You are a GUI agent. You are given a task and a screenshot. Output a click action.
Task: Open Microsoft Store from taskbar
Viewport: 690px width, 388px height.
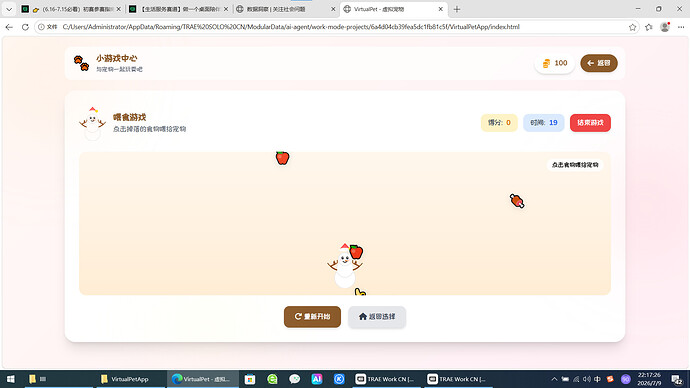tap(250, 379)
